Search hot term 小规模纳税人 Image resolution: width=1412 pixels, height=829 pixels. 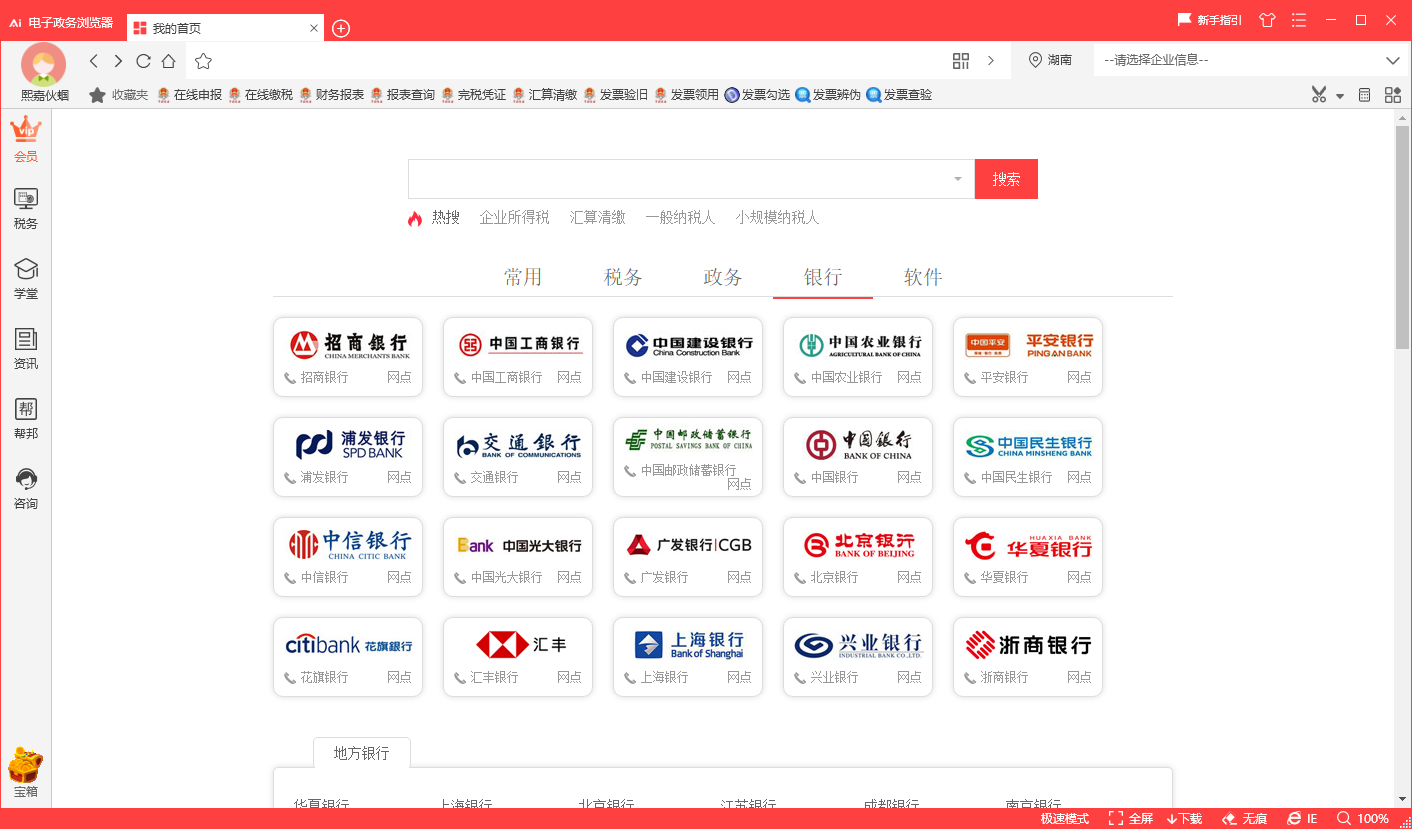778,217
